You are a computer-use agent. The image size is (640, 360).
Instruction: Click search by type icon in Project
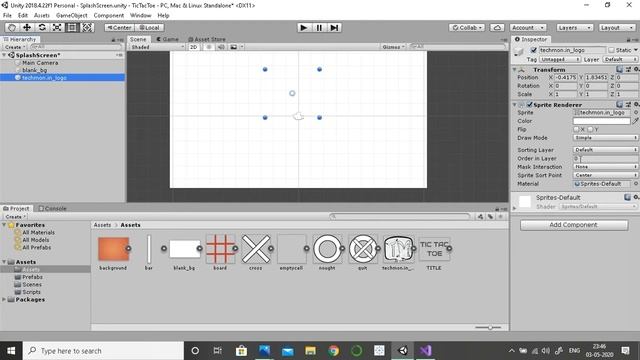tap(480, 216)
